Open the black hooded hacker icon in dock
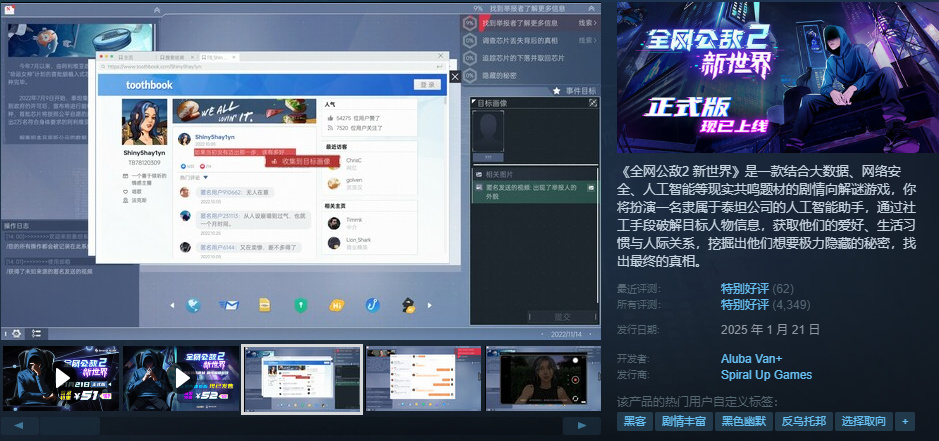 tap(408, 306)
